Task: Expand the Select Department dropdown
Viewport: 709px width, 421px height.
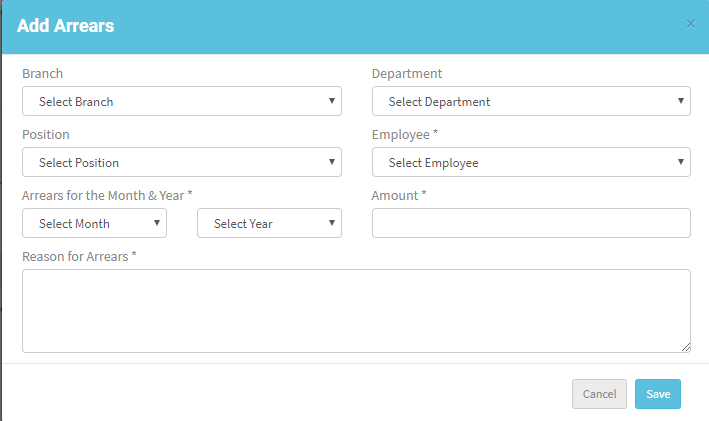Action: [531, 101]
